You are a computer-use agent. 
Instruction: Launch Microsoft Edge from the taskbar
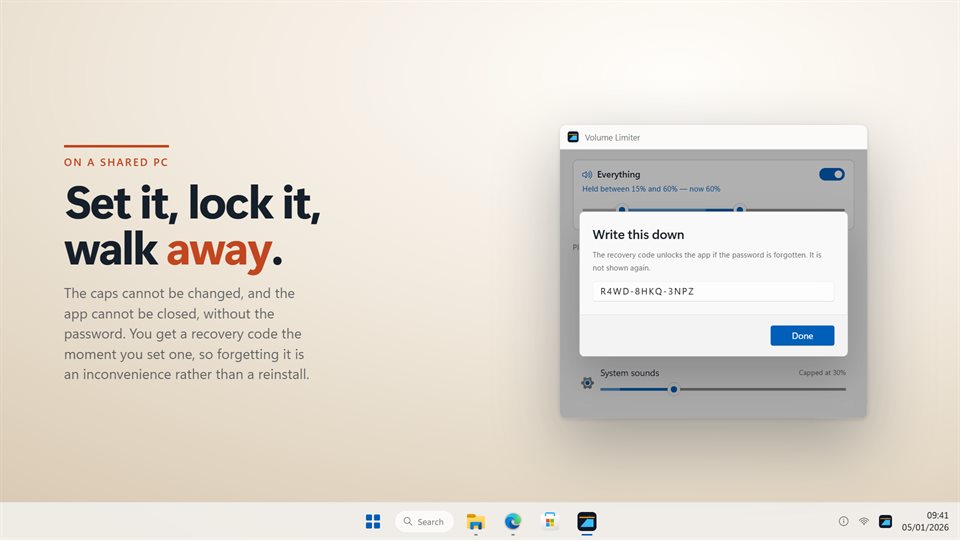point(512,522)
